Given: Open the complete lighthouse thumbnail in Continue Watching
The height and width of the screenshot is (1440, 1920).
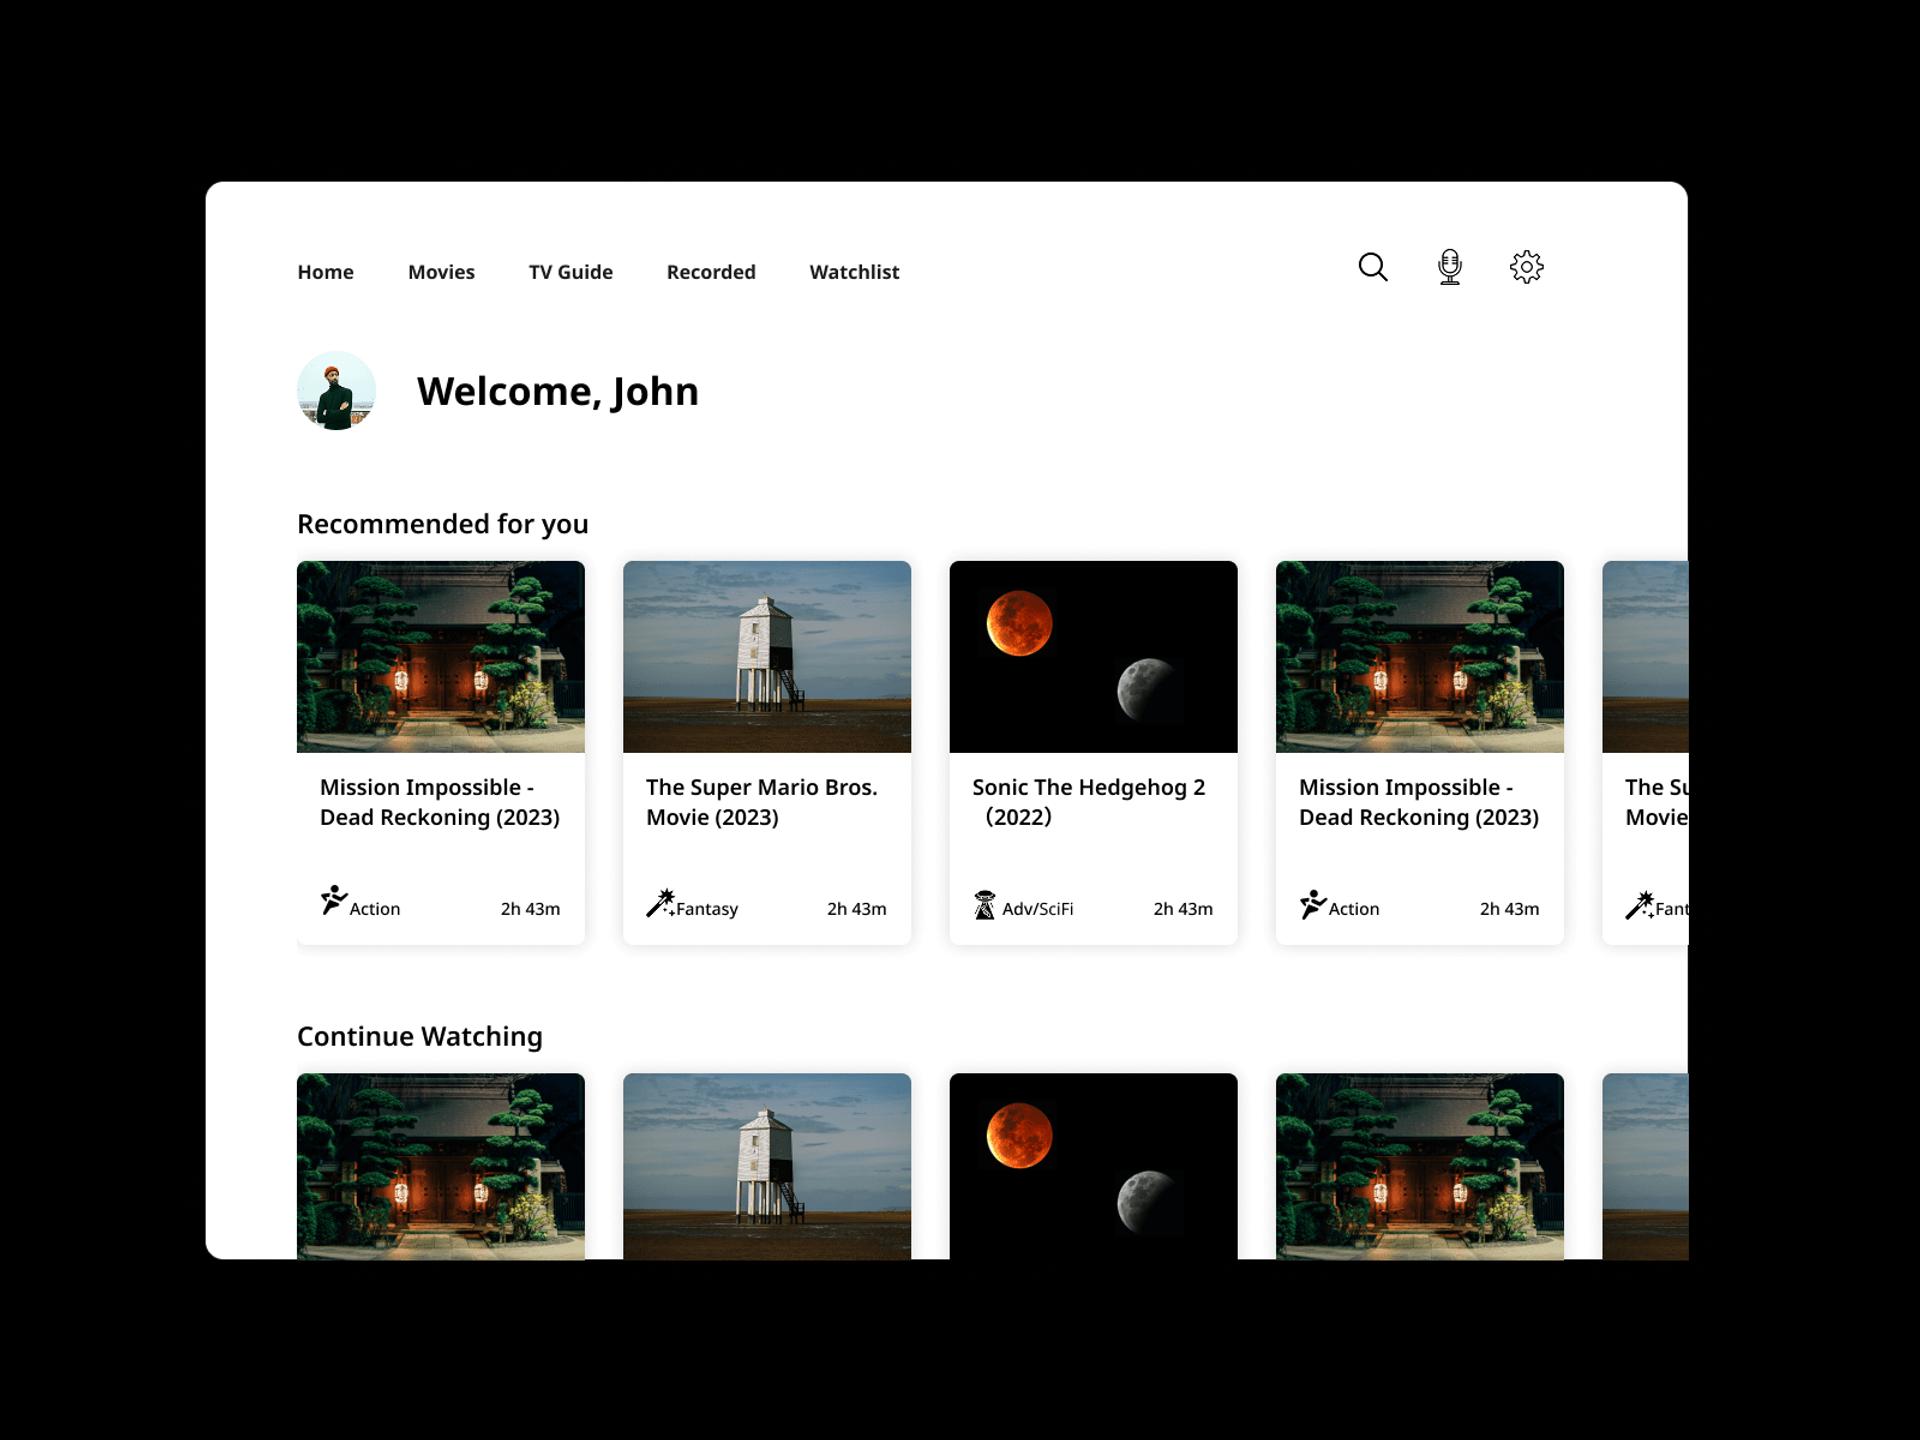Looking at the screenshot, I should [767, 1166].
